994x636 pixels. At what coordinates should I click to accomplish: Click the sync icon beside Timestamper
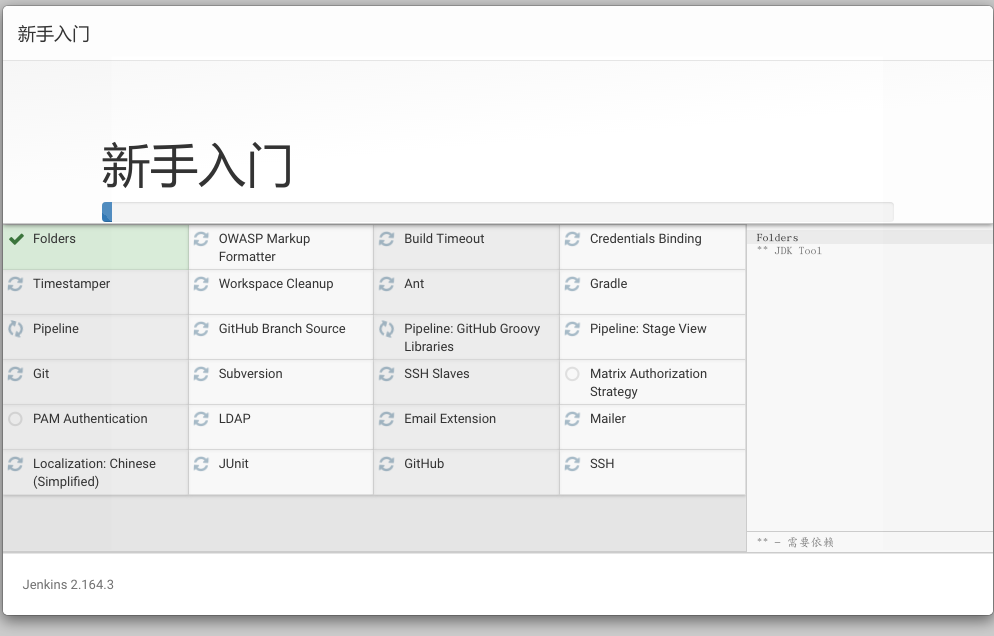16,284
